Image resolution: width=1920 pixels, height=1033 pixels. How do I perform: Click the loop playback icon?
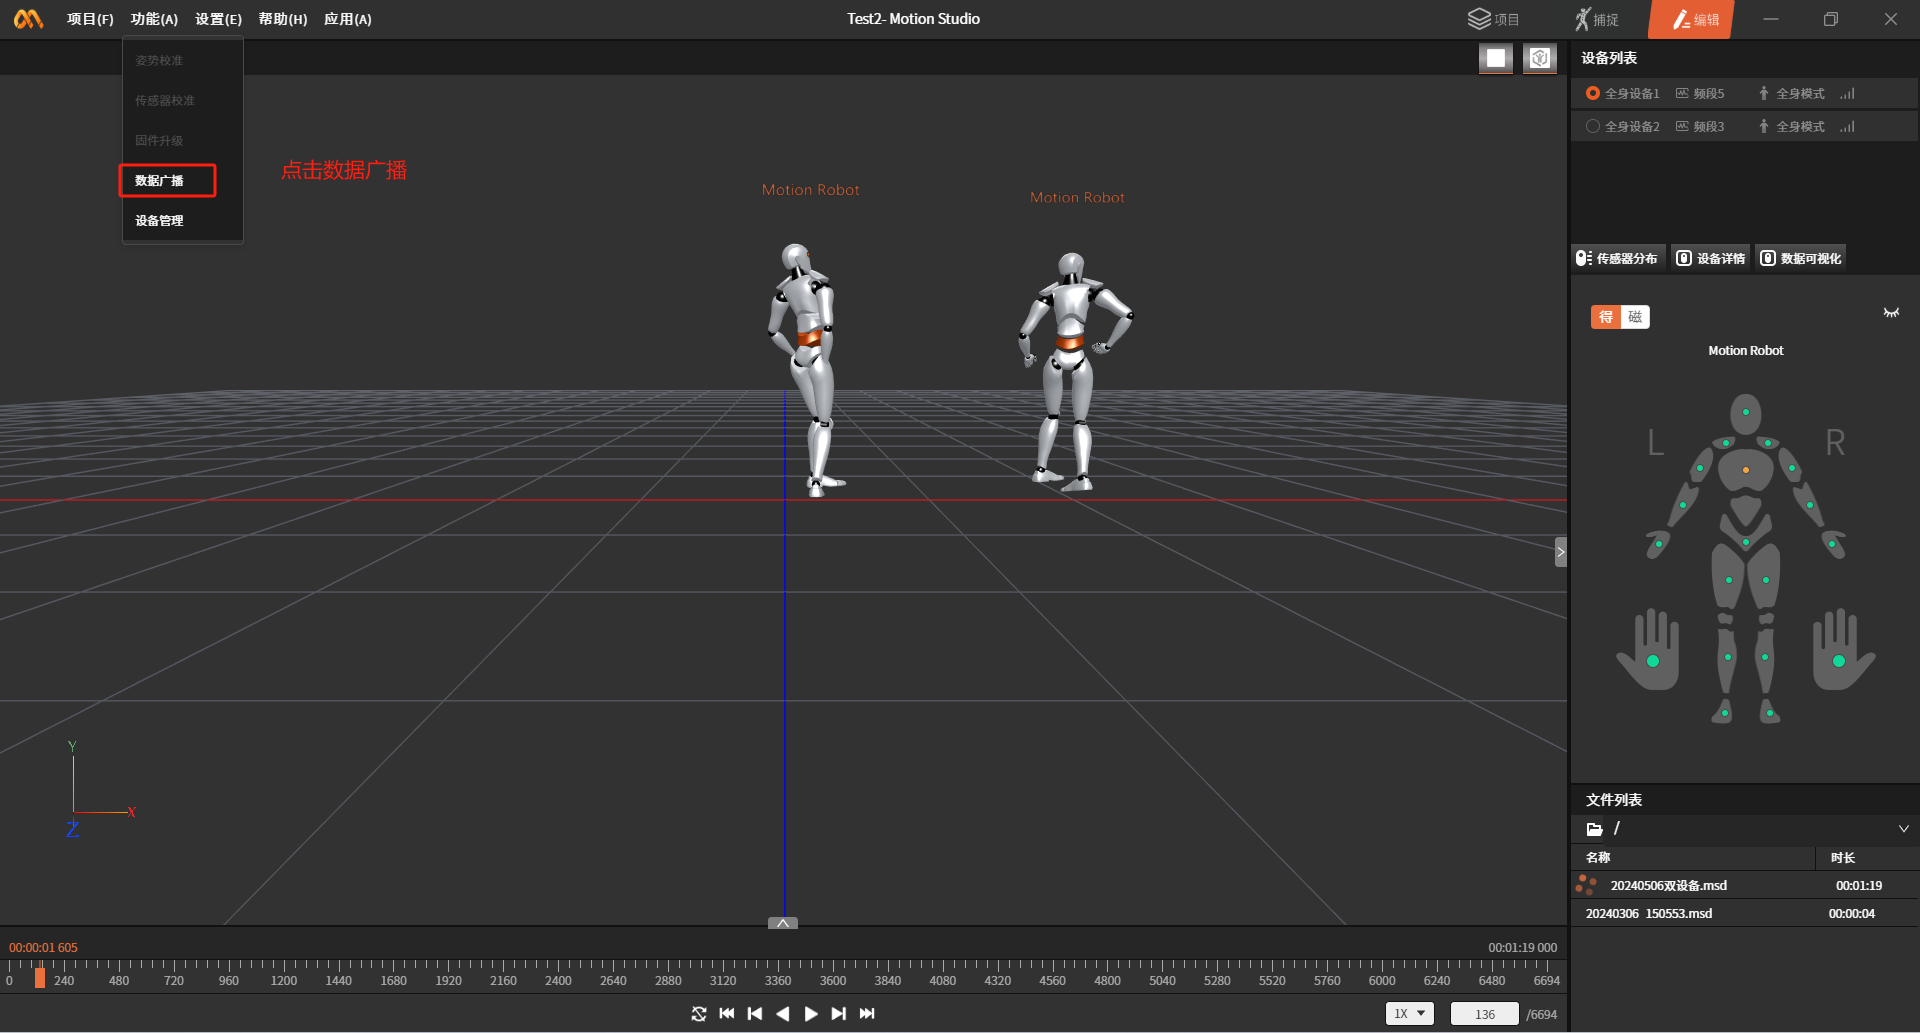coord(699,1014)
